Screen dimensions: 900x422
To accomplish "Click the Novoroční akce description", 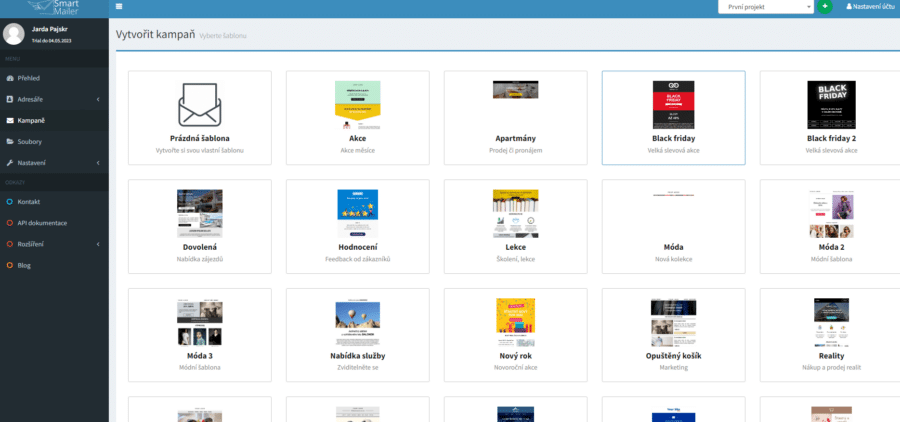I will [x=515, y=367].
